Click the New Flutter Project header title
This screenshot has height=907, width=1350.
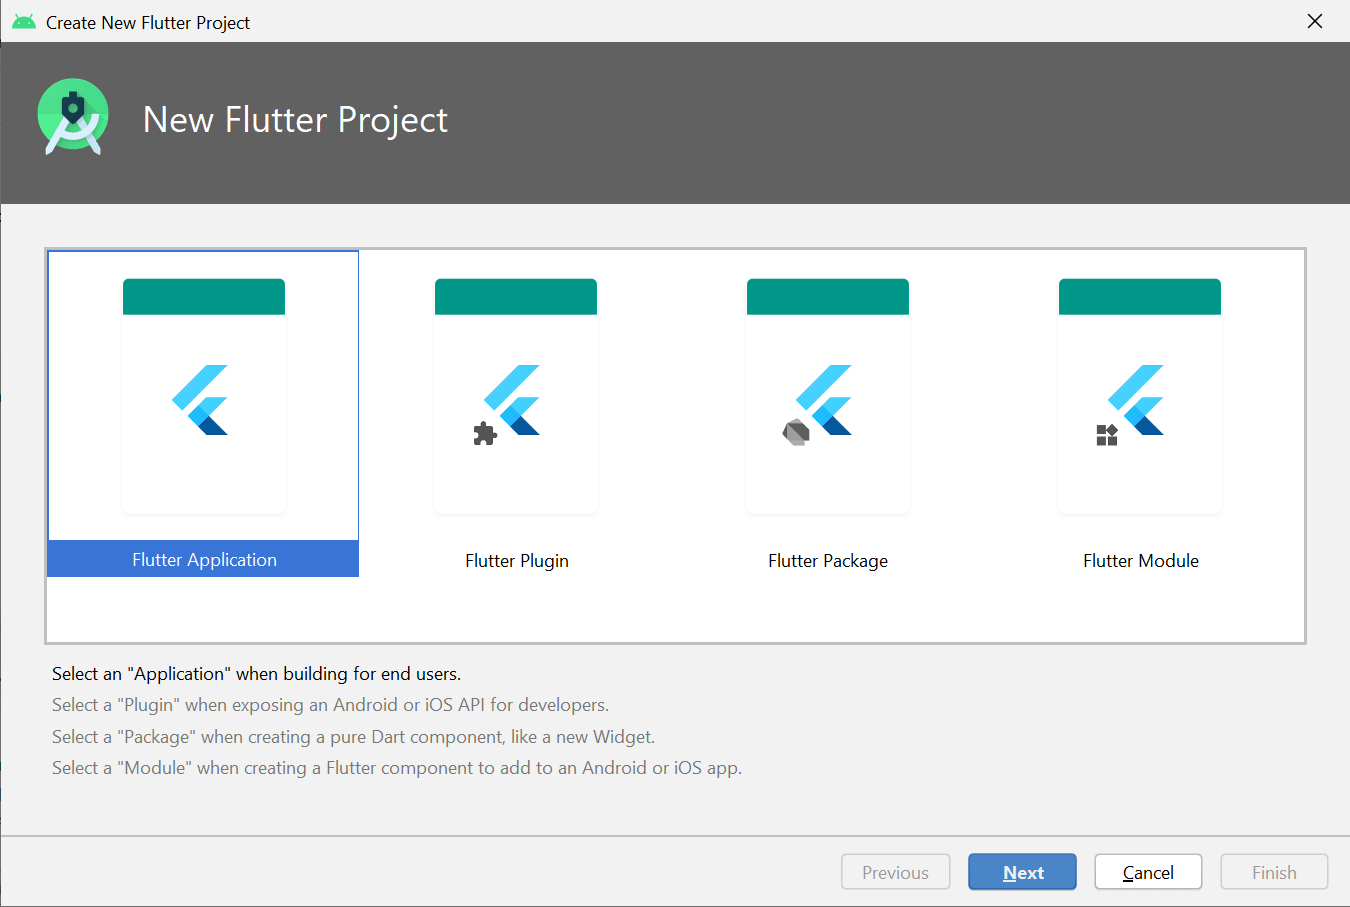(295, 119)
